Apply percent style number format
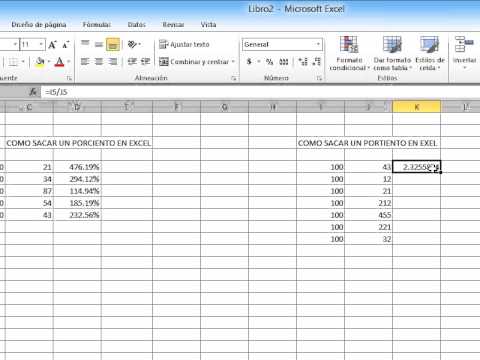480x360 pixels. click(x=269, y=62)
